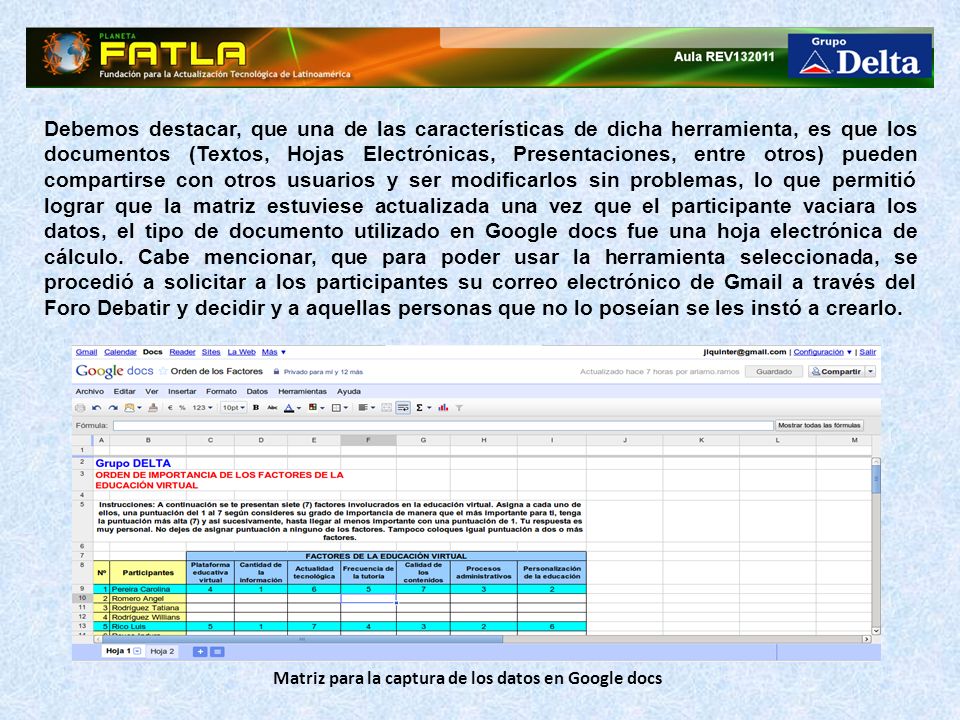
Task: Click the vertical scrollbar thumb
Action: (x=876, y=480)
